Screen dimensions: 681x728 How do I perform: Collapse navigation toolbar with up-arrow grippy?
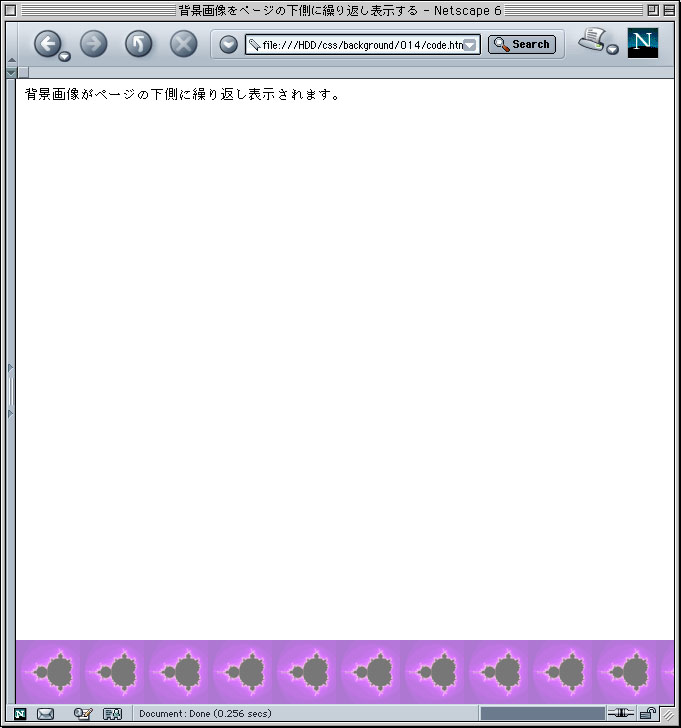(12, 60)
